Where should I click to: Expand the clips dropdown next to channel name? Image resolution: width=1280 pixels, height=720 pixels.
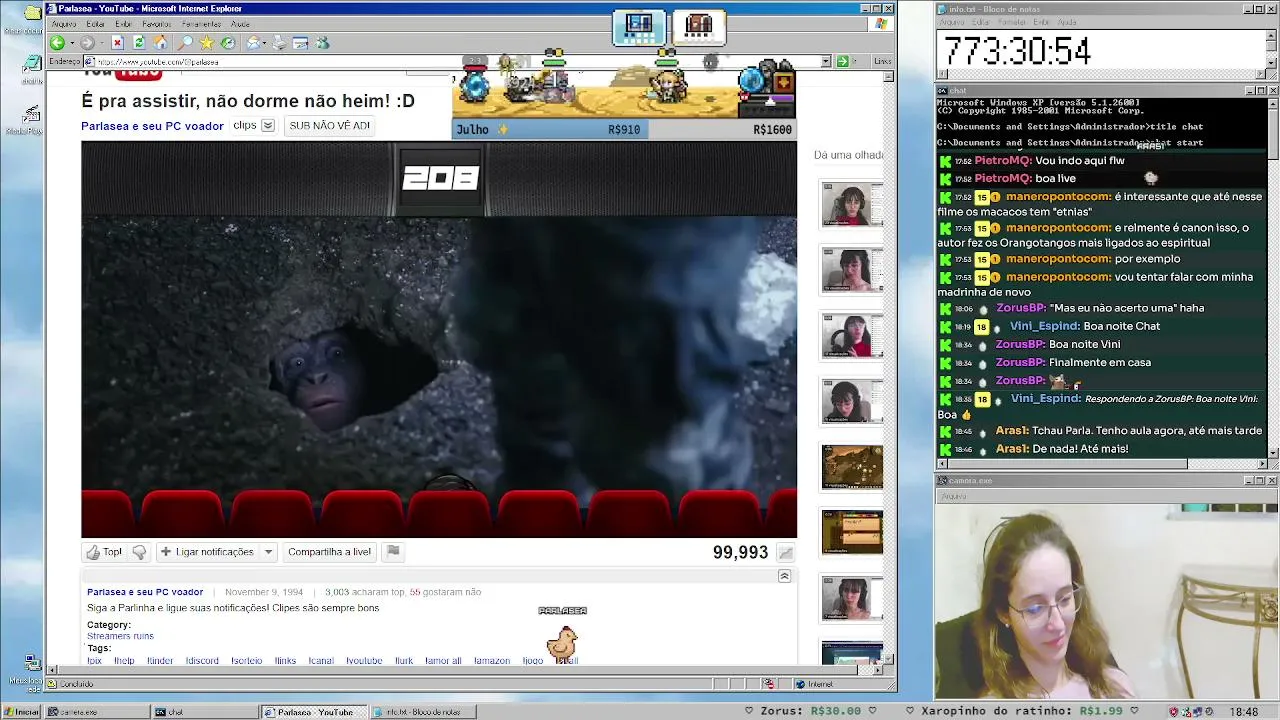click(x=268, y=126)
